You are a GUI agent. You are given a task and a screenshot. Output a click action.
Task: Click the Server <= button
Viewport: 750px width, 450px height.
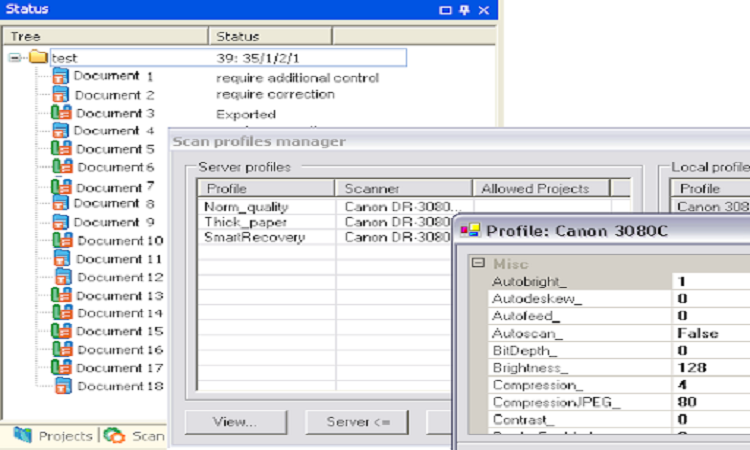coord(359,422)
